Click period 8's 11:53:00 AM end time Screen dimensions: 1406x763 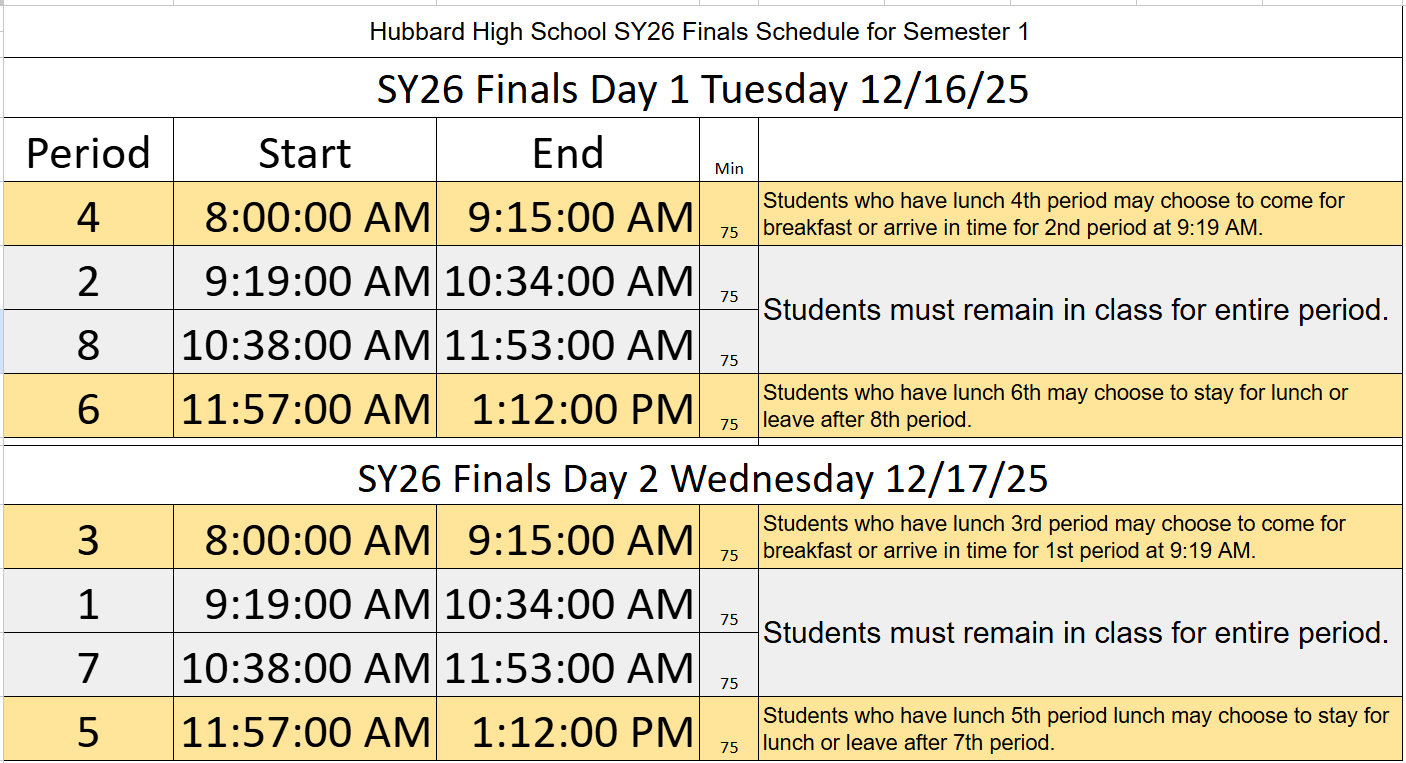coord(569,345)
